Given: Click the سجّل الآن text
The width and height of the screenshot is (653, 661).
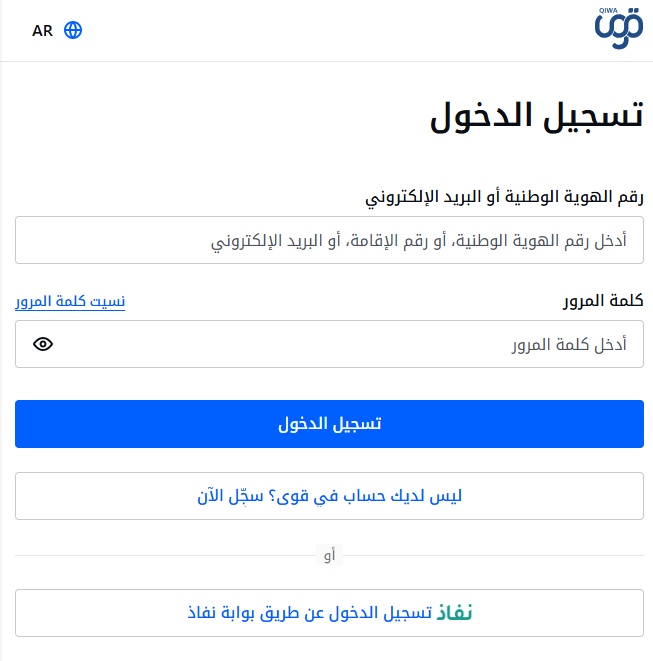Looking at the screenshot, I should 230,496.
